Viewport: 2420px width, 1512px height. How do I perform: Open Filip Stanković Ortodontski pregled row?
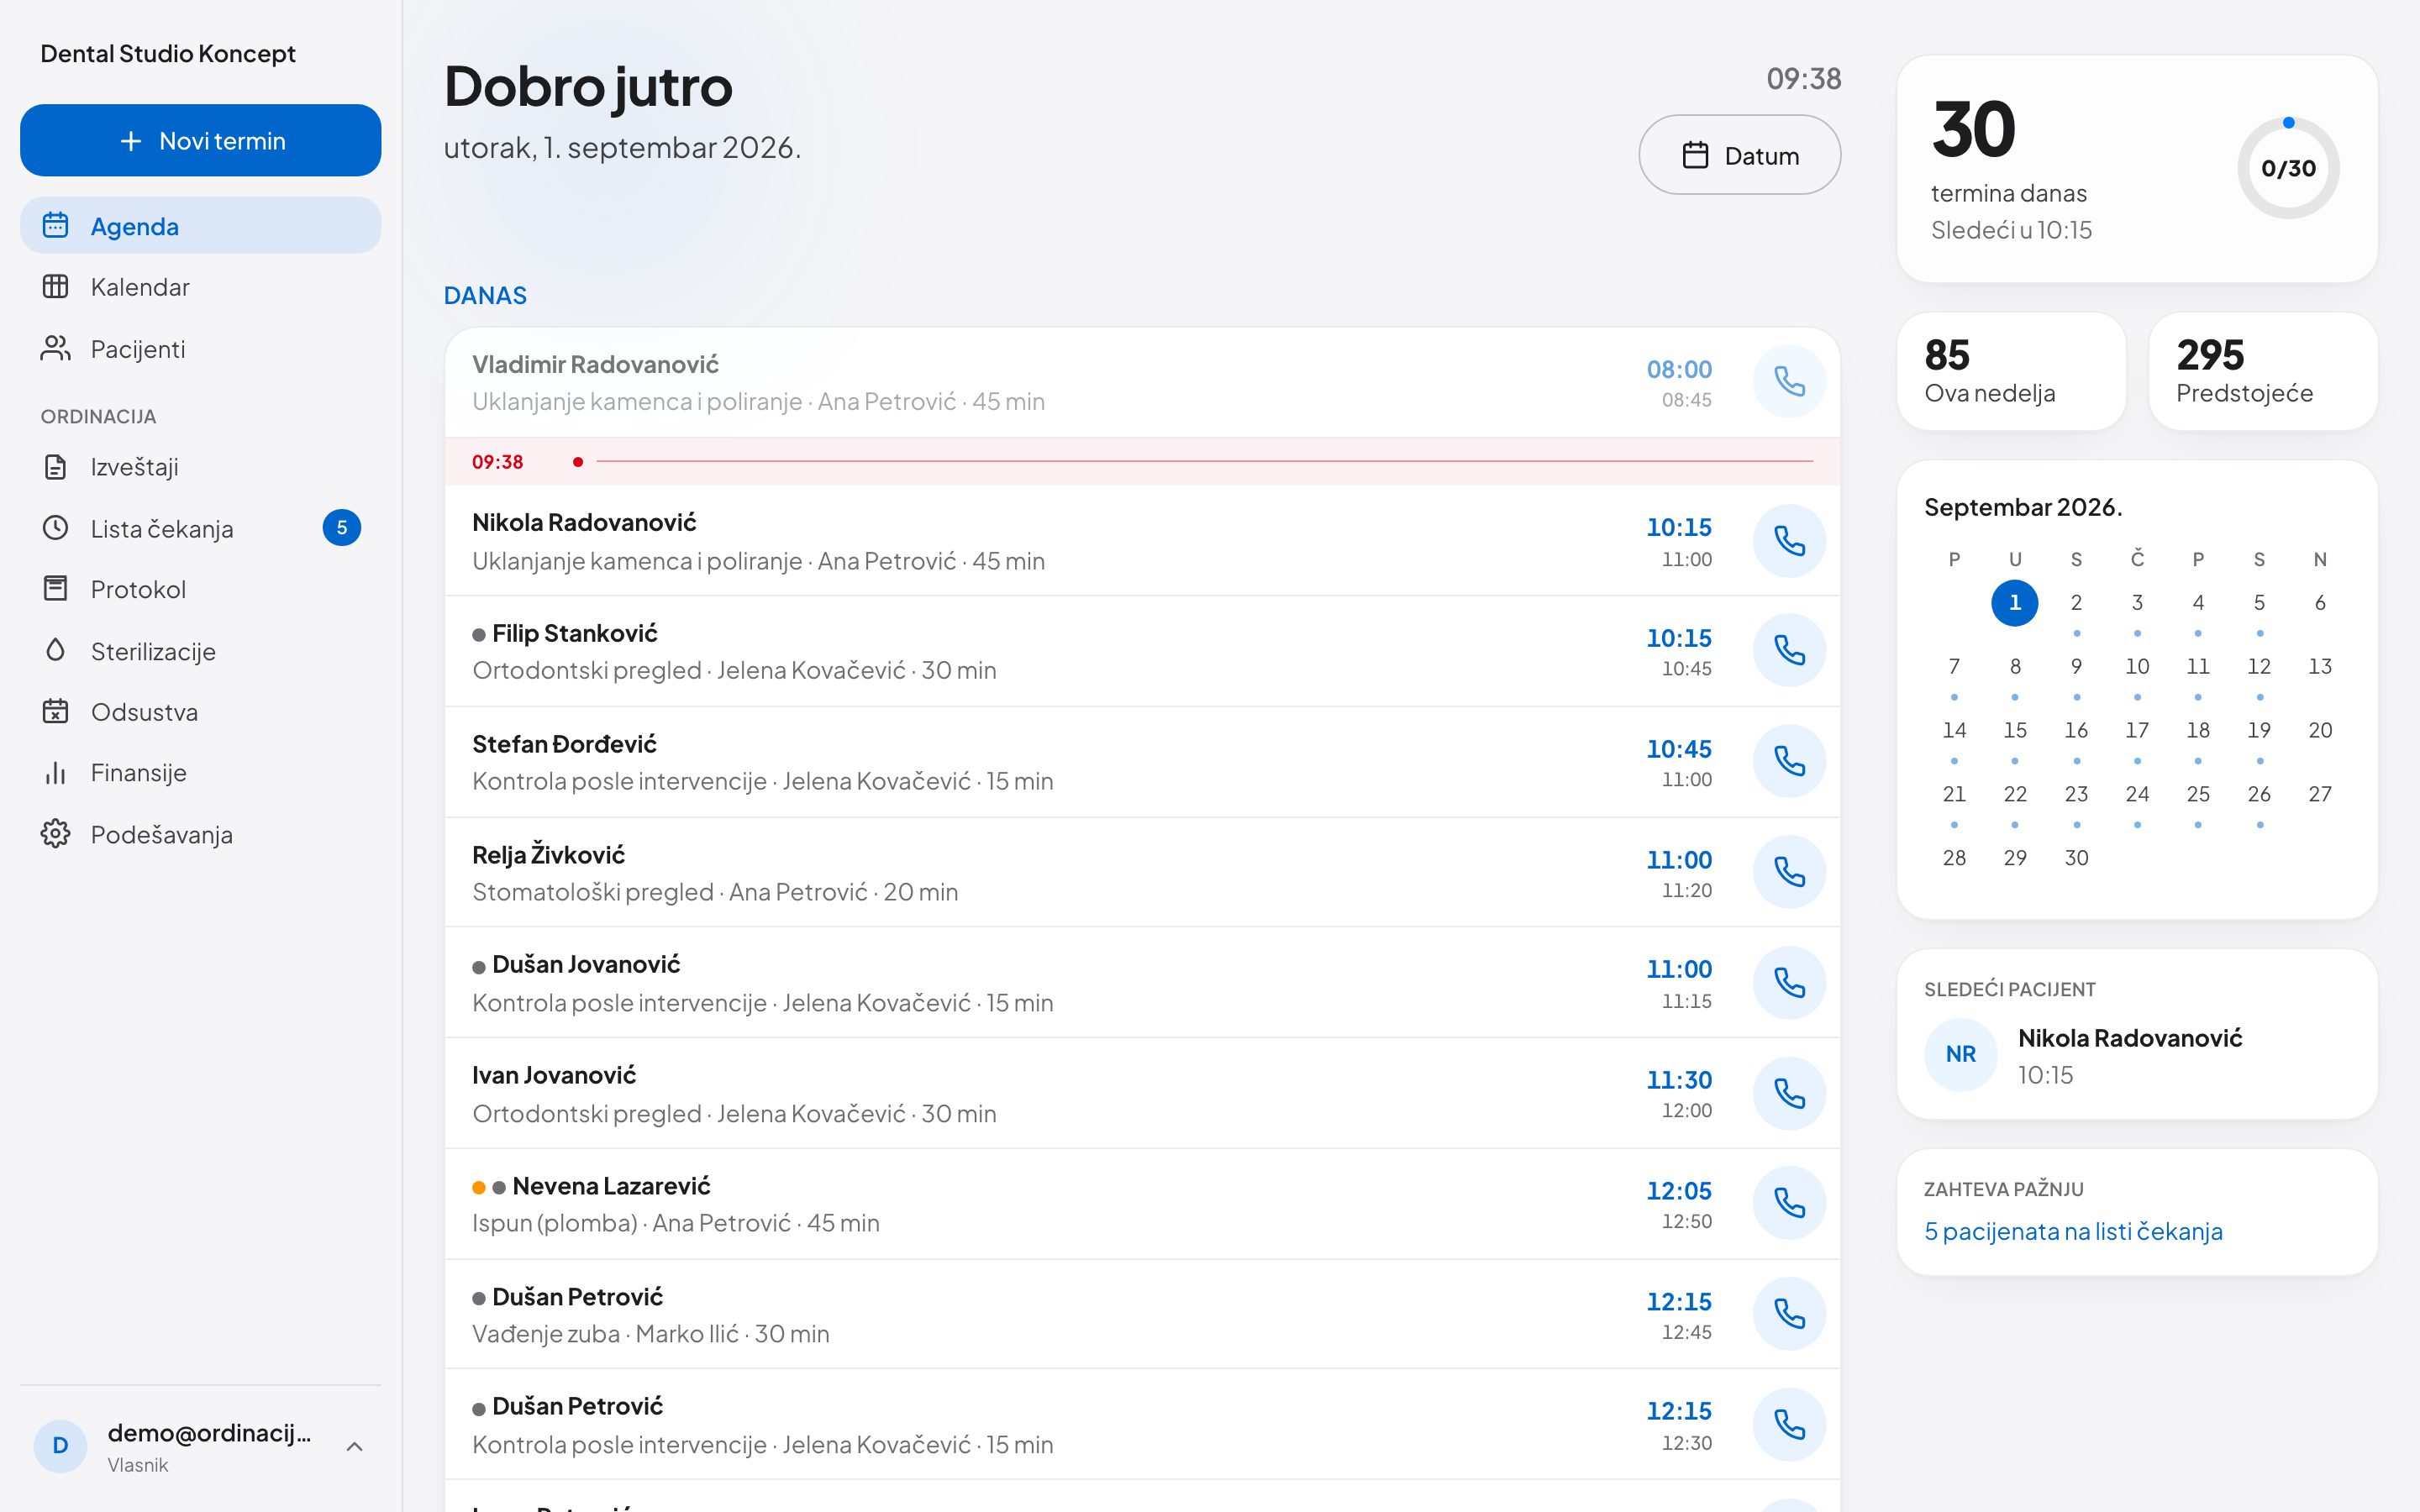pos(1142,651)
